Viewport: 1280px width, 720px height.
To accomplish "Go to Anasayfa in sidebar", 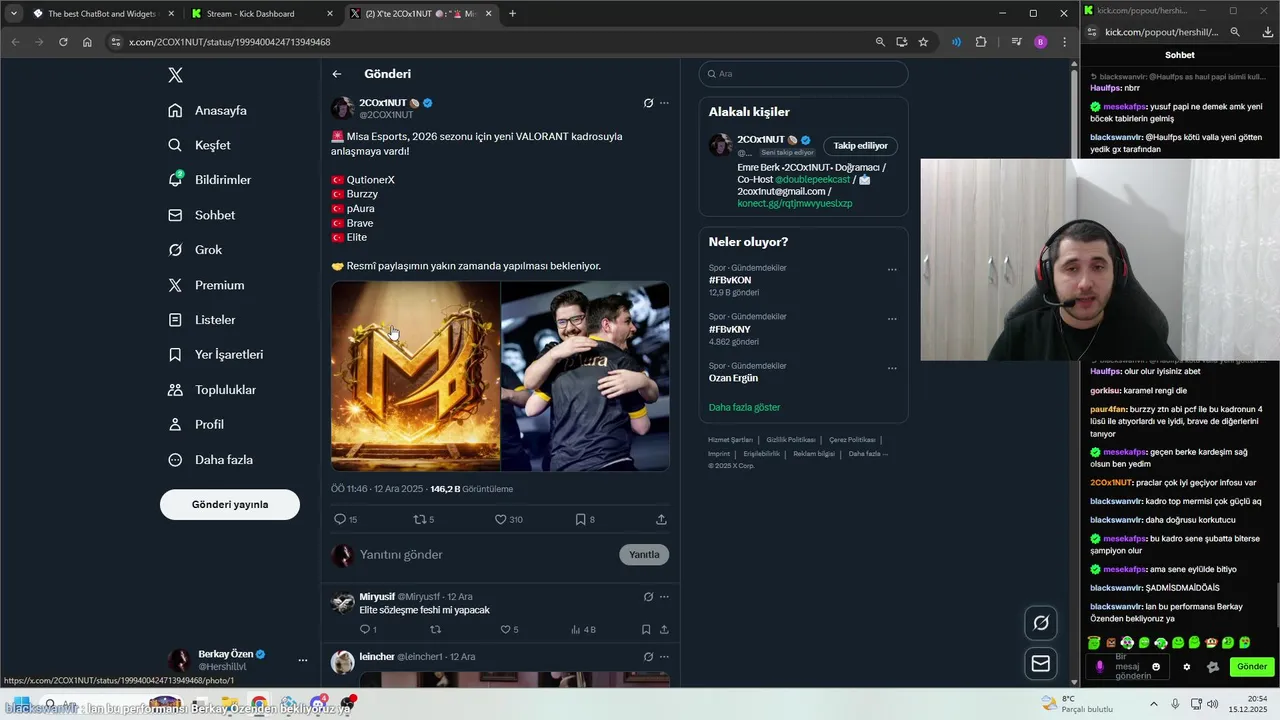I will tap(207, 110).
